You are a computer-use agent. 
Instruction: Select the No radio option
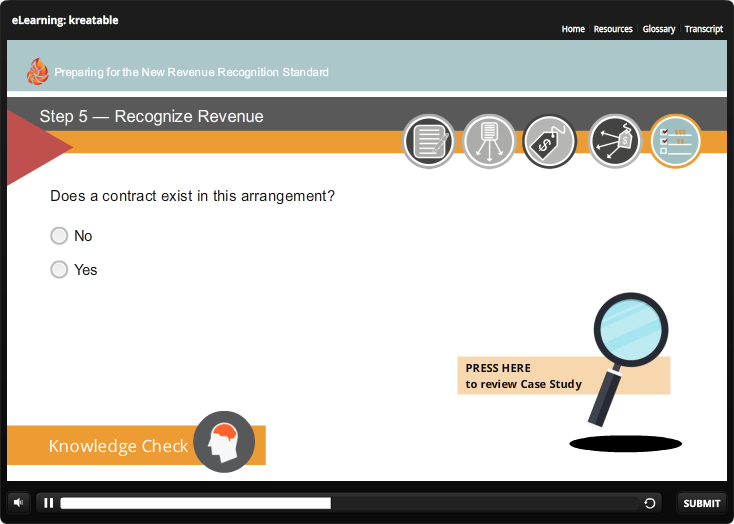coord(59,236)
